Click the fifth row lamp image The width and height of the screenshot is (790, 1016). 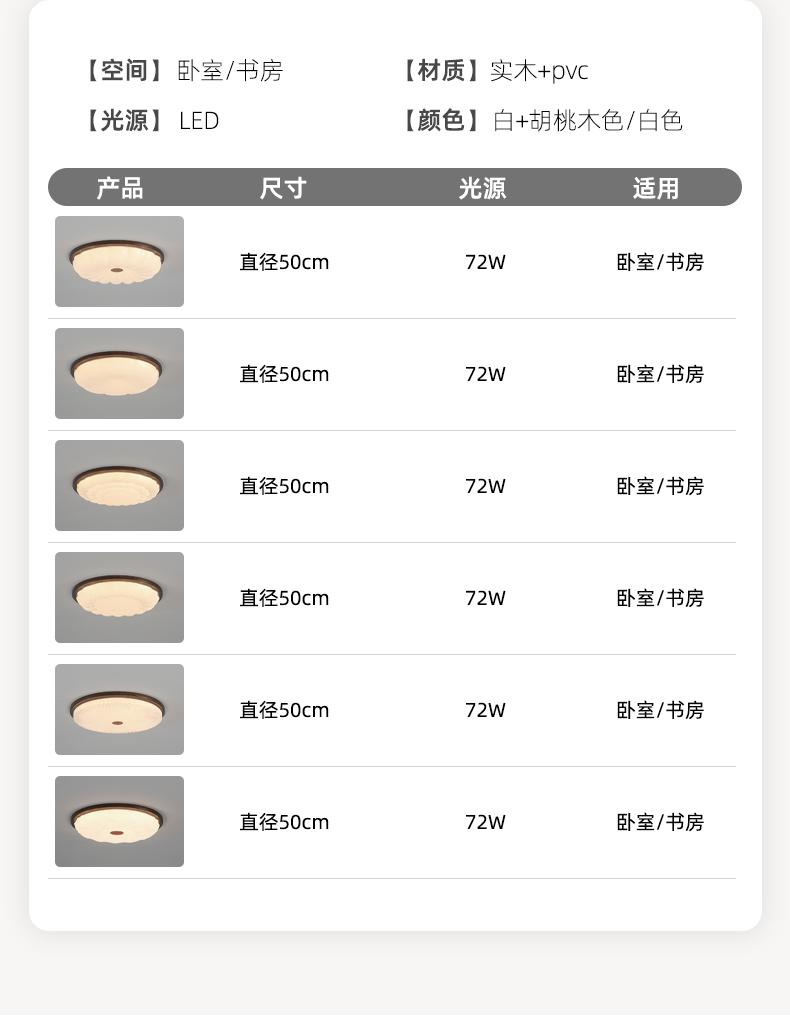[x=119, y=709]
